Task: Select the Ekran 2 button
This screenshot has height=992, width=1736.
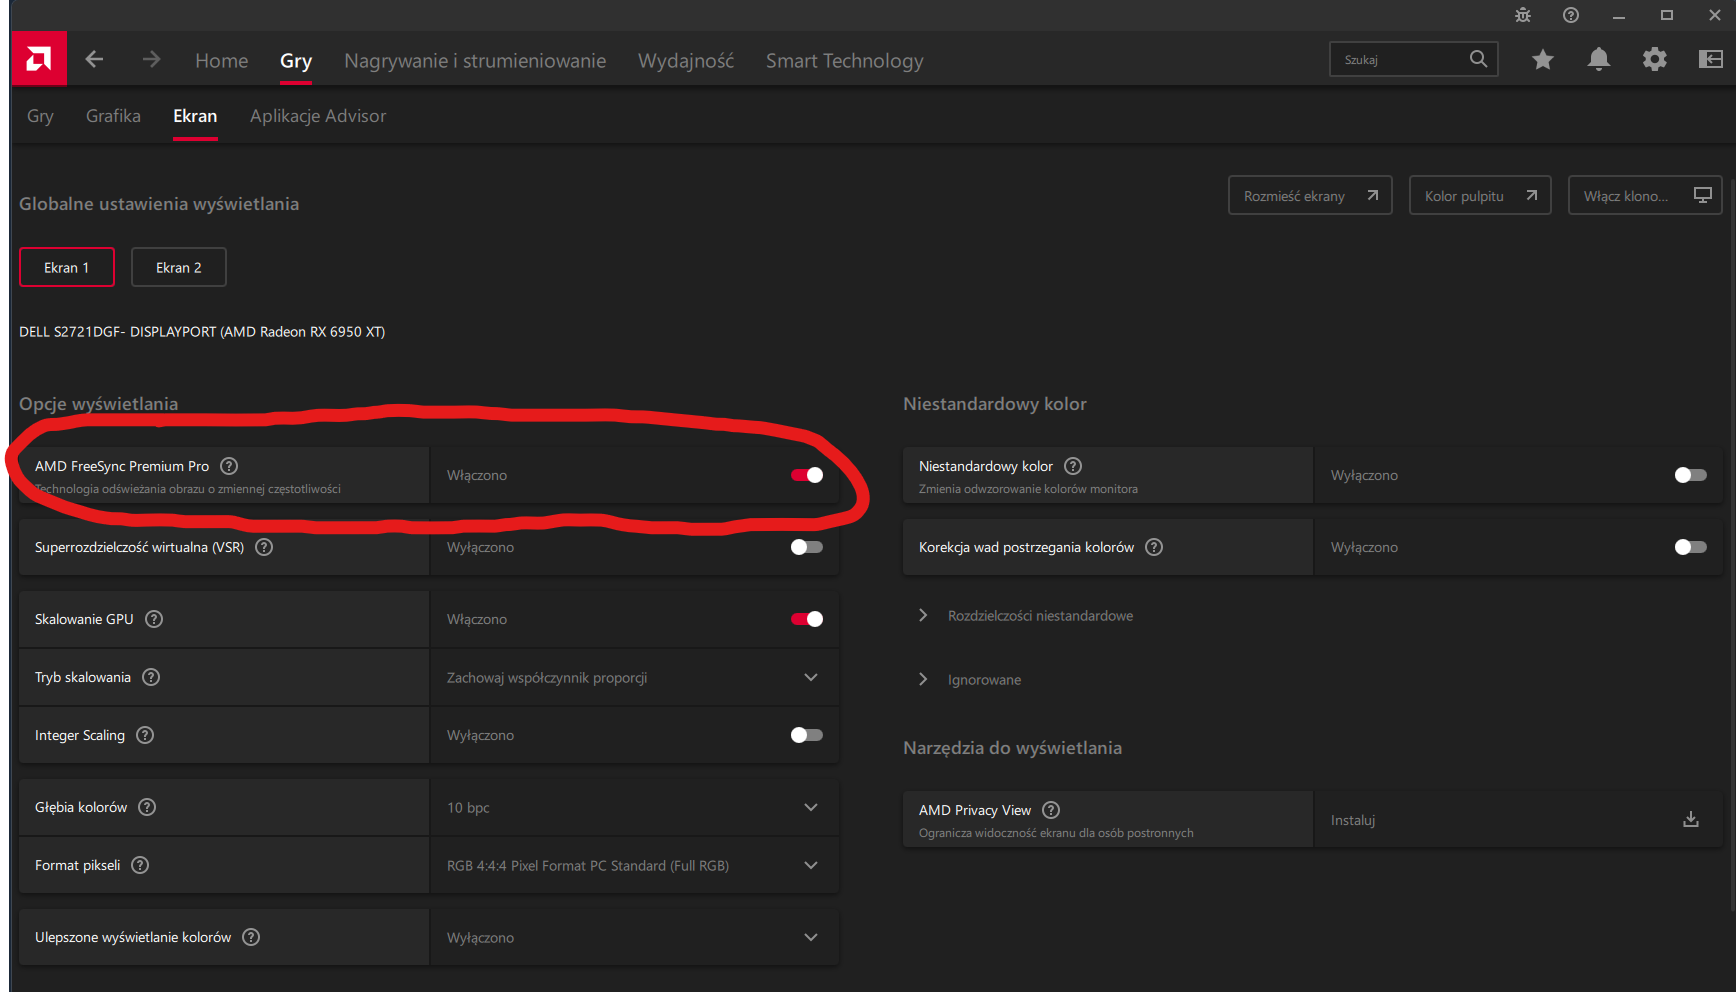Action: click(x=179, y=268)
